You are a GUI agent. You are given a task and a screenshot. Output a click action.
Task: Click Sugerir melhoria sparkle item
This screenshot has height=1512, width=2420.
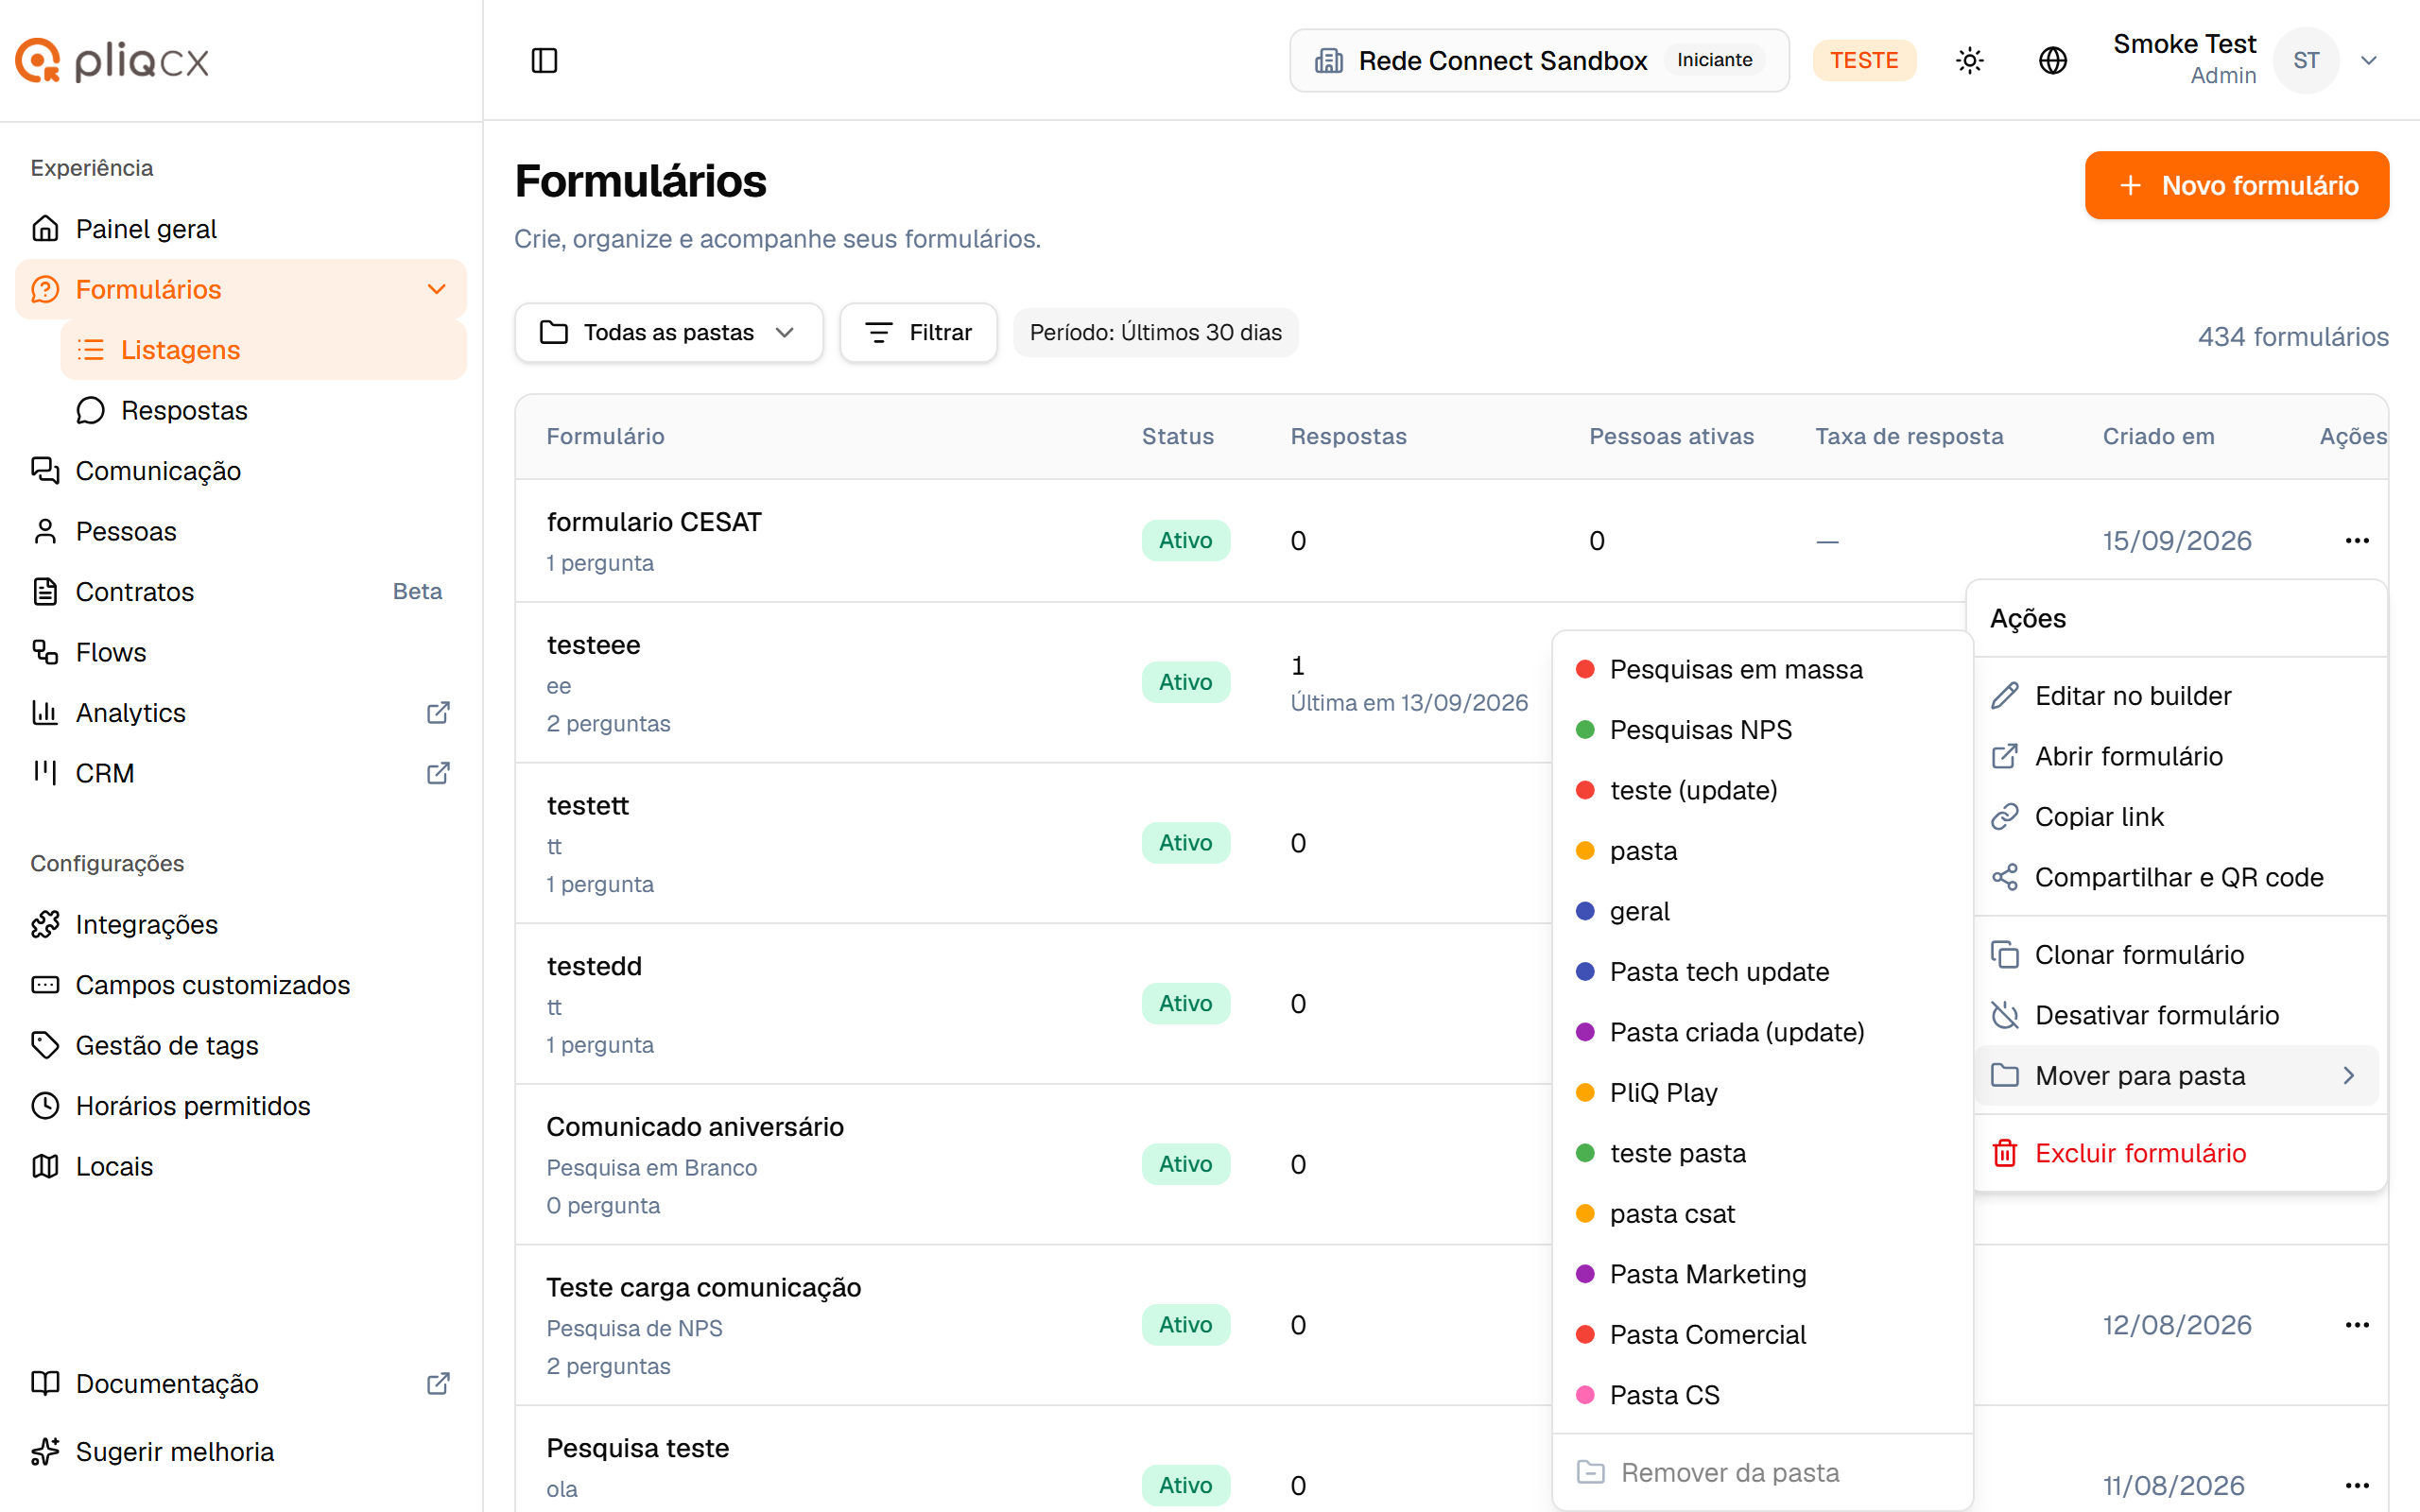pyautogui.click(x=241, y=1451)
